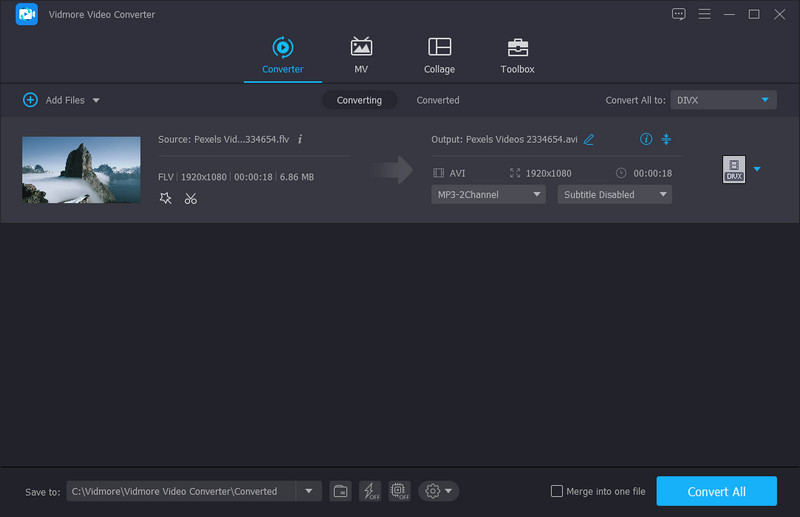This screenshot has width=800, height=517.
Task: Switch to the MV tab
Action: (x=361, y=56)
